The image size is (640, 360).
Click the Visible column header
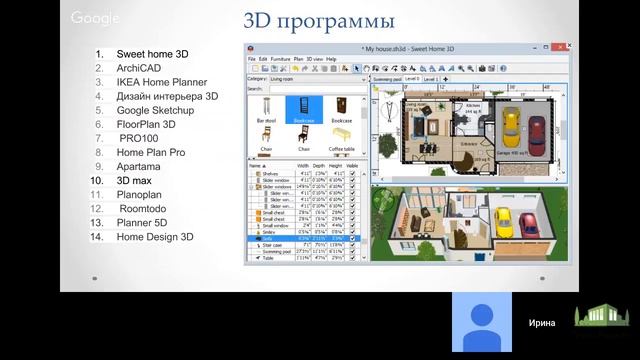tap(352, 166)
